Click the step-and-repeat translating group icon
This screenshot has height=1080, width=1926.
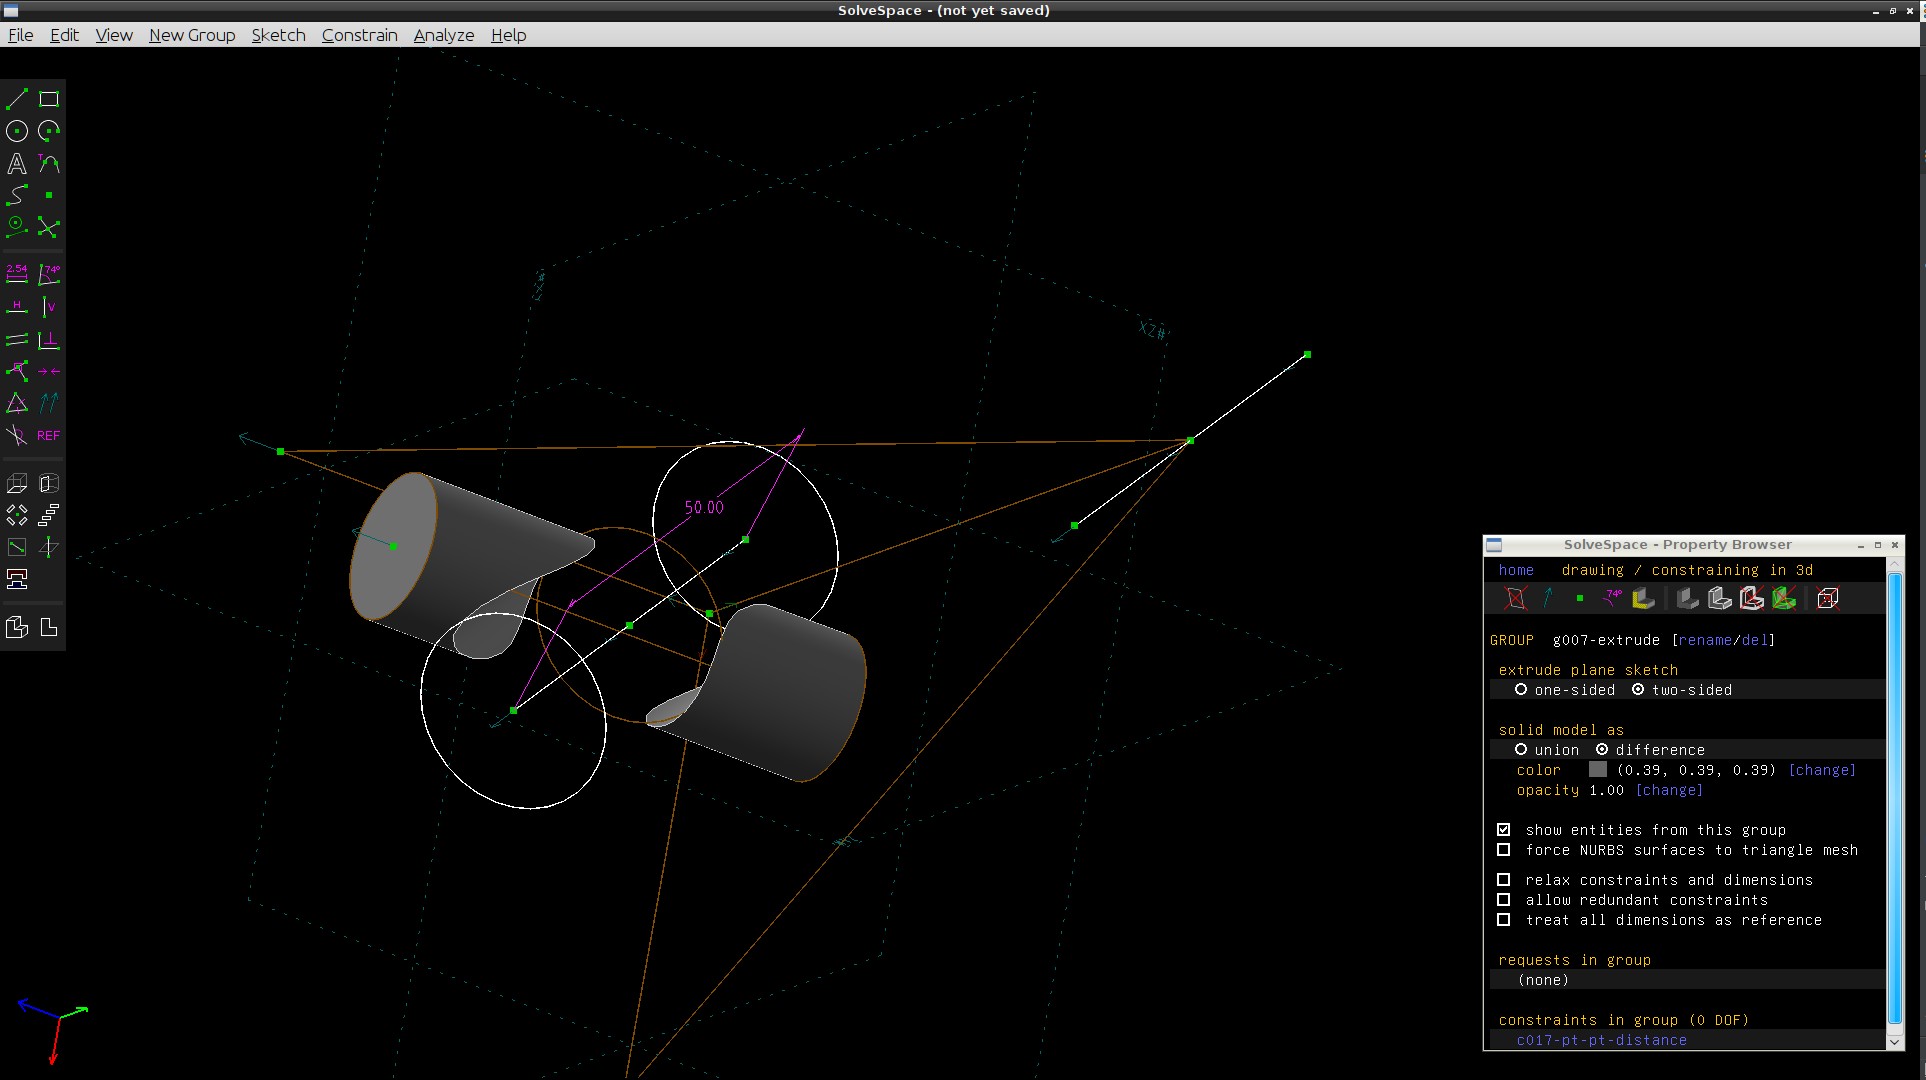[x=49, y=516]
